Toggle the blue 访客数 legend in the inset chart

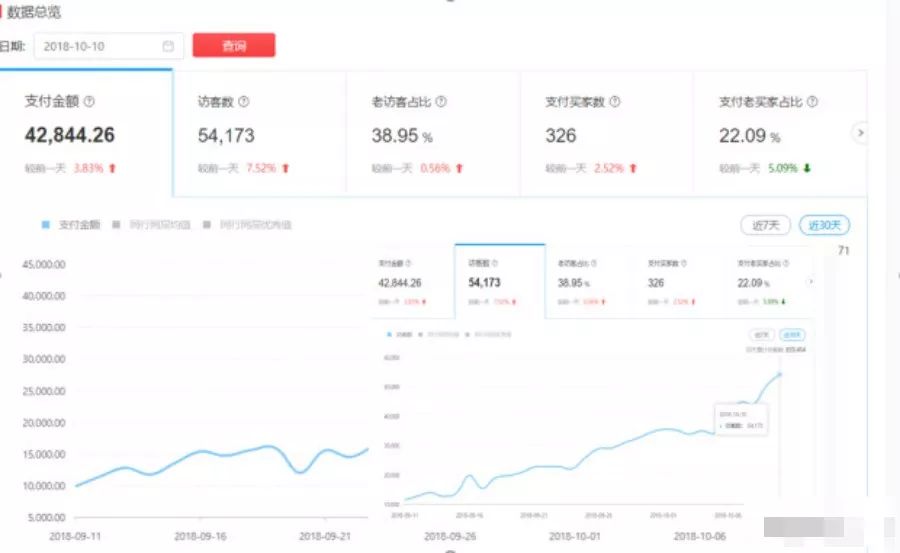coord(400,334)
